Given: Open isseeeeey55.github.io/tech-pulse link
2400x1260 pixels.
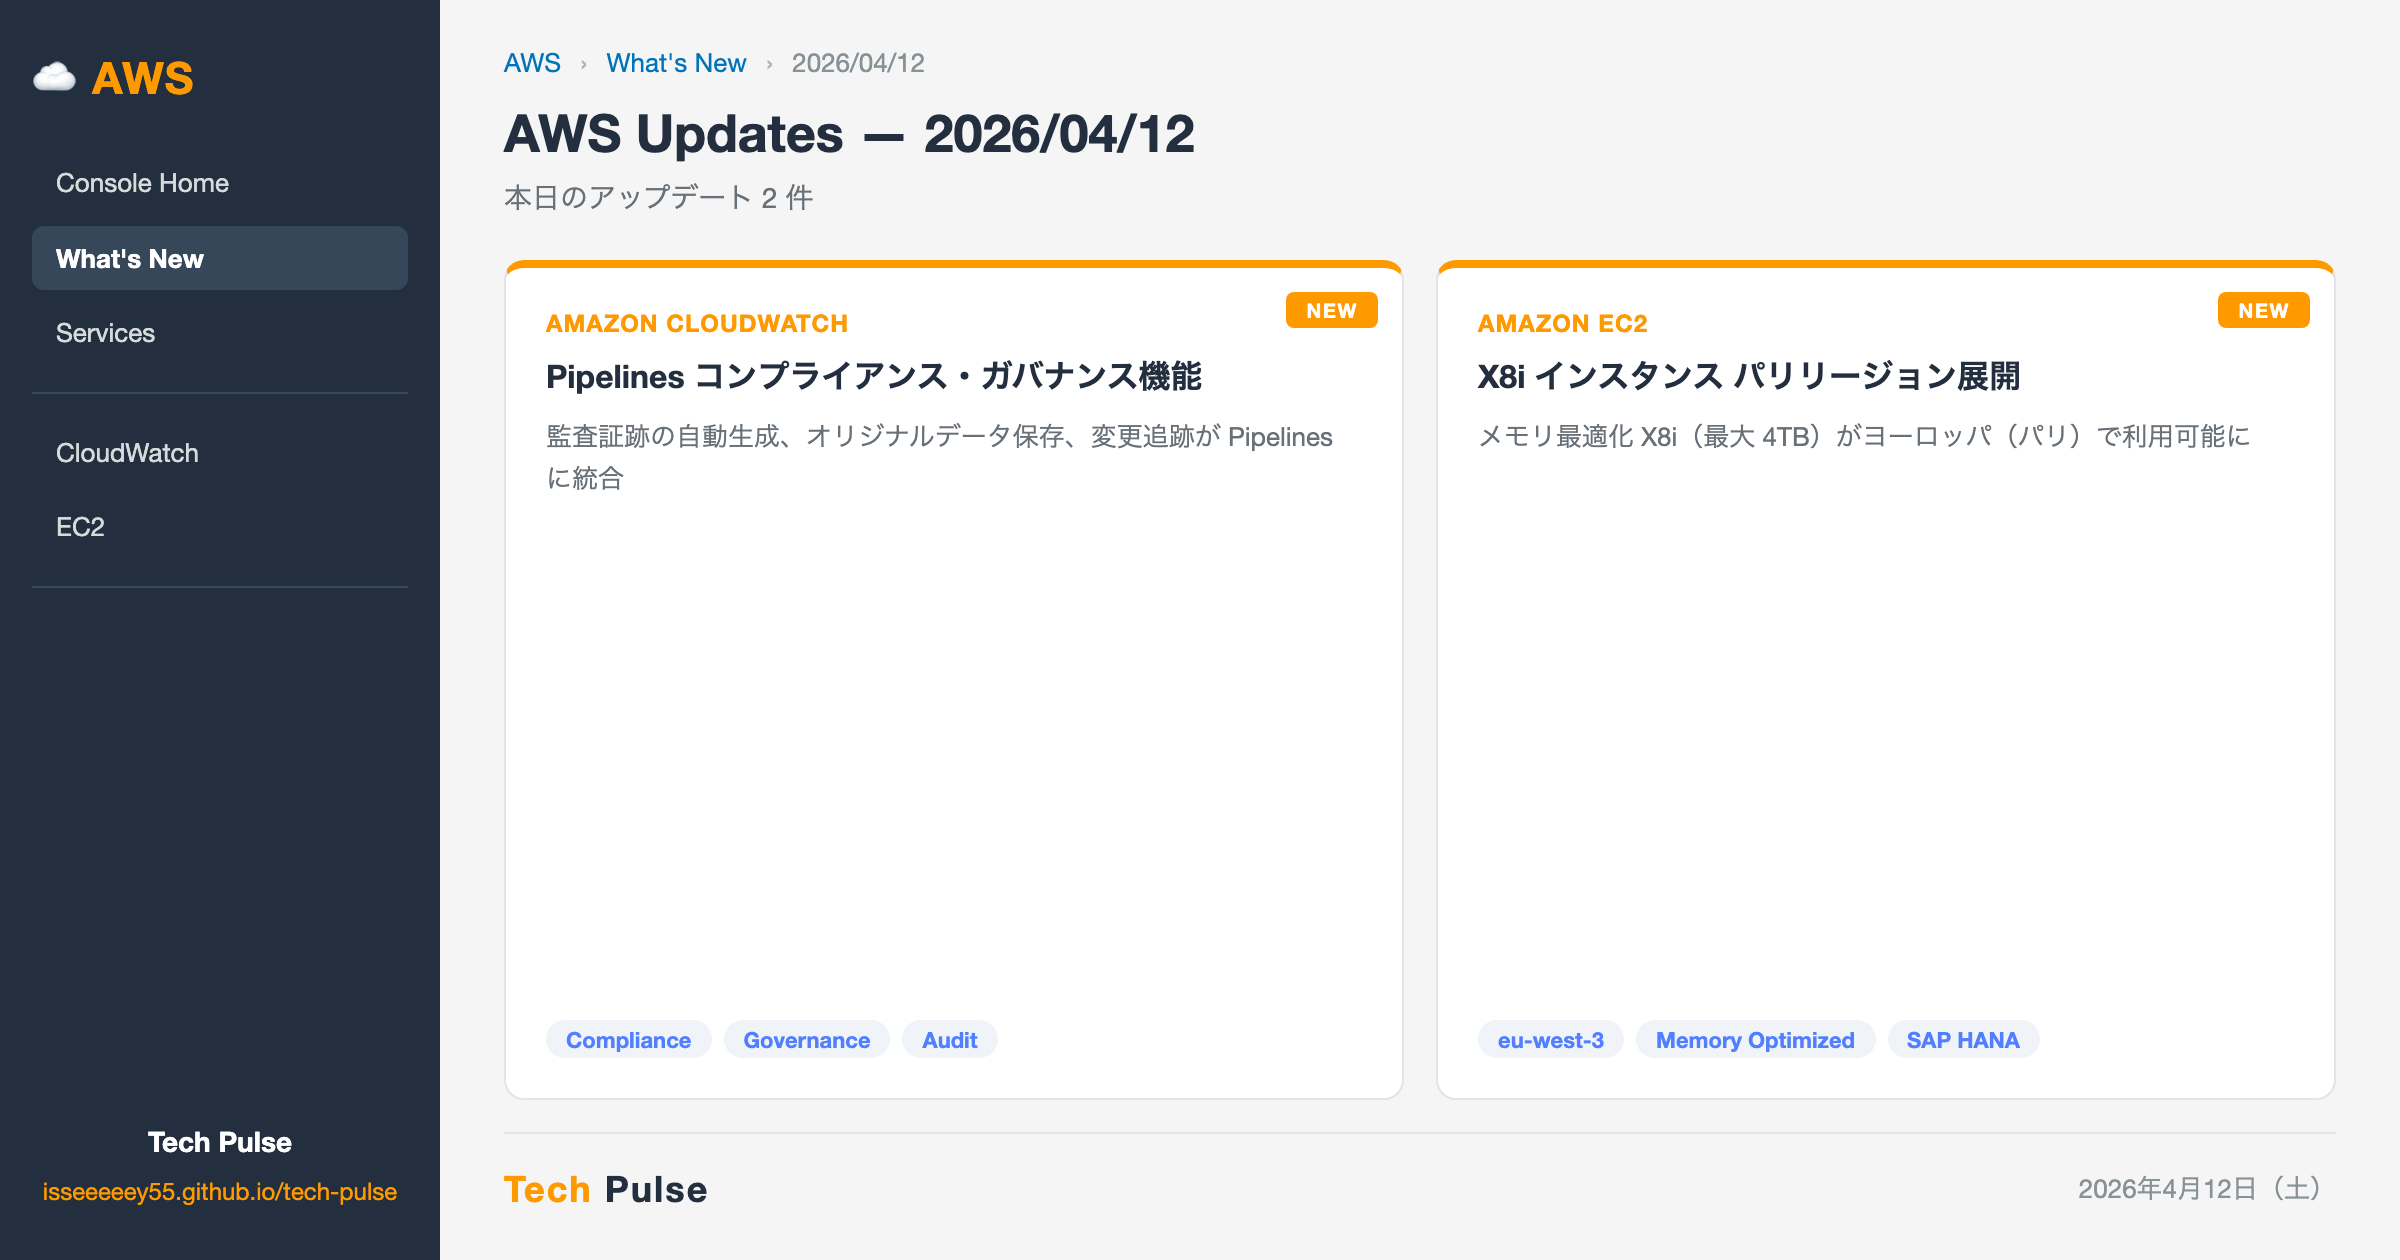Looking at the screenshot, I should tap(219, 1192).
